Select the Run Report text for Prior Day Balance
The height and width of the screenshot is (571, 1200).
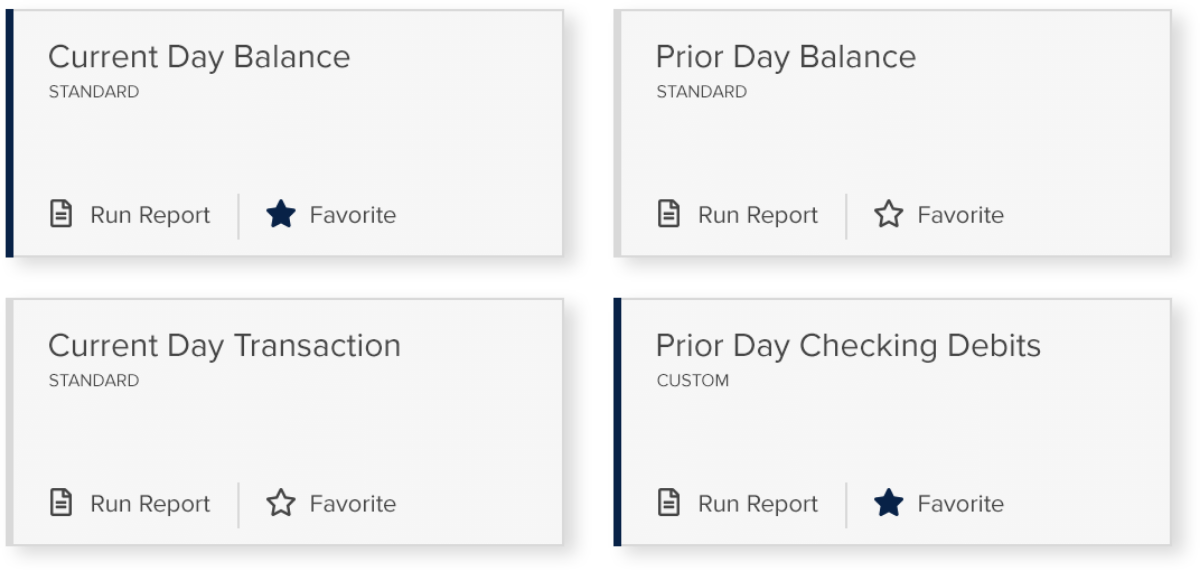coord(758,215)
